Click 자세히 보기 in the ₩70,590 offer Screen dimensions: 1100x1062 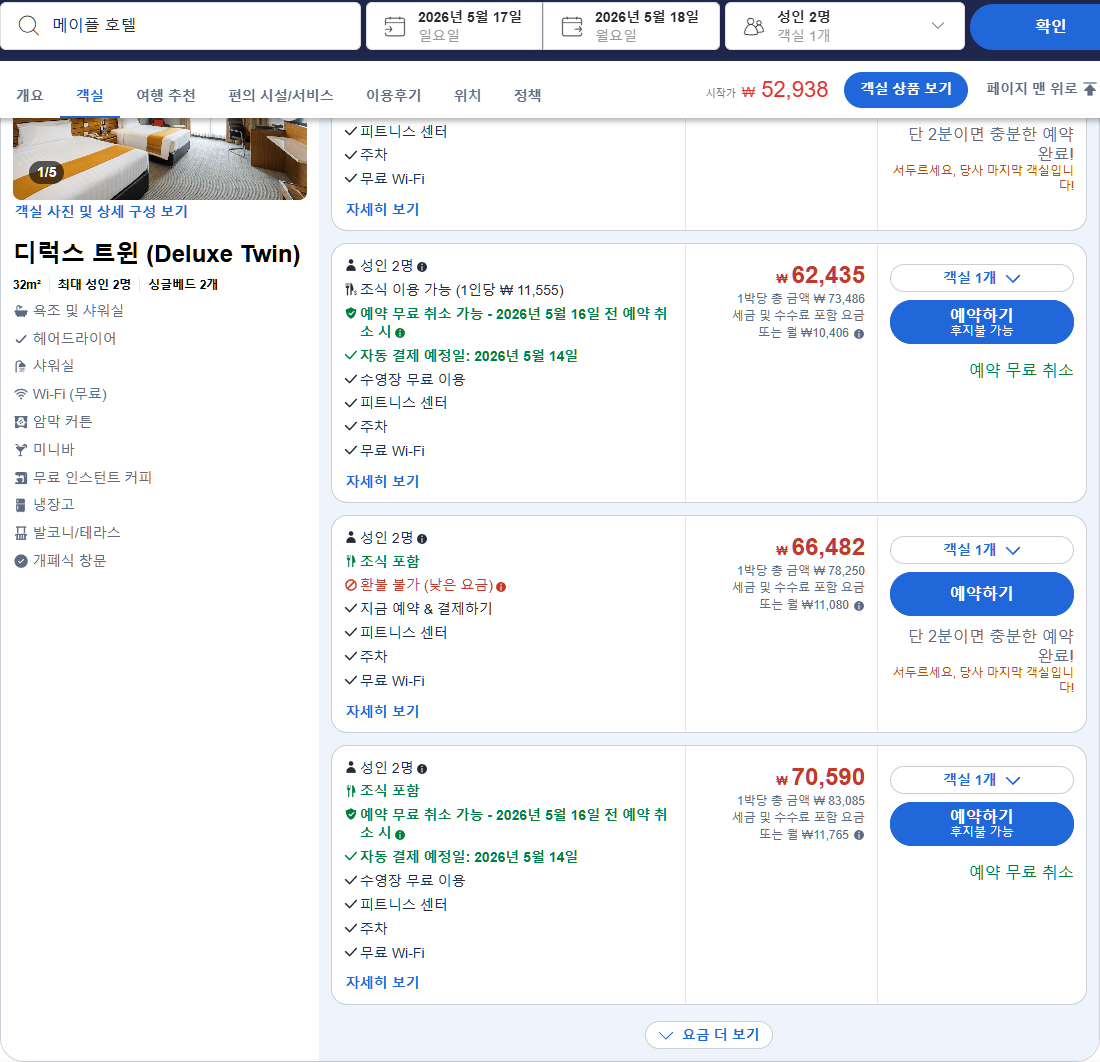point(382,982)
